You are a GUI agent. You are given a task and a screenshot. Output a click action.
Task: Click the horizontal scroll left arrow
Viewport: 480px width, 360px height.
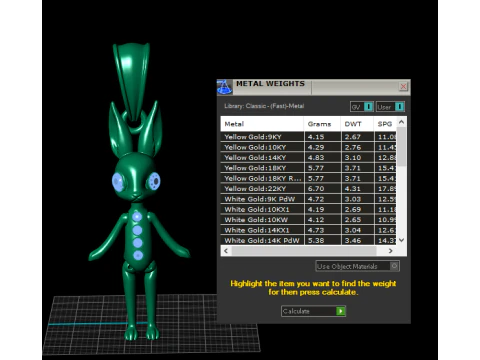tap(226, 251)
